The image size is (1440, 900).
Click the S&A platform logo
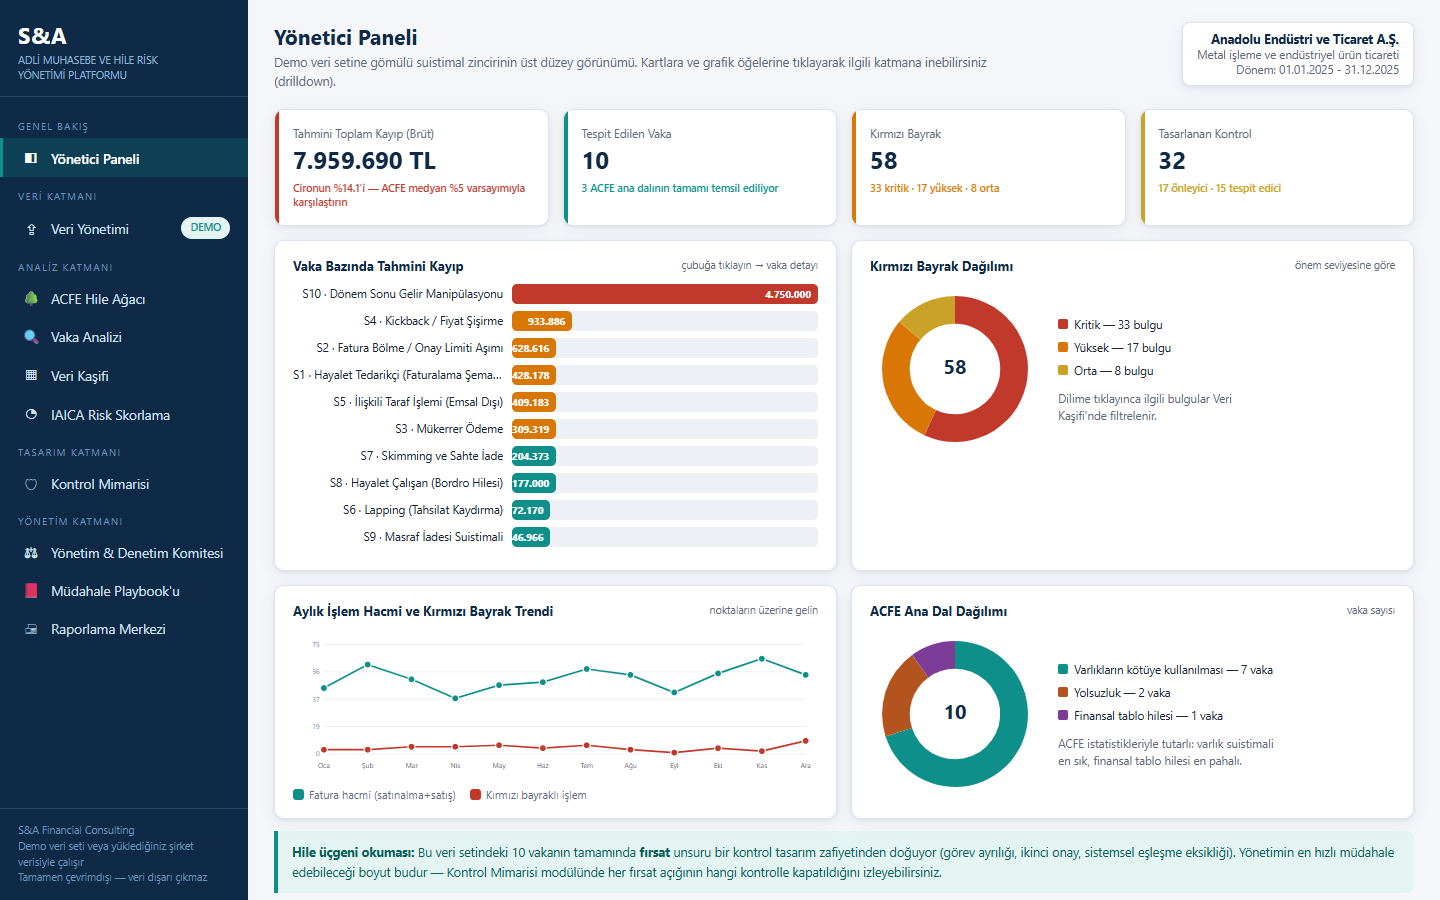42,36
